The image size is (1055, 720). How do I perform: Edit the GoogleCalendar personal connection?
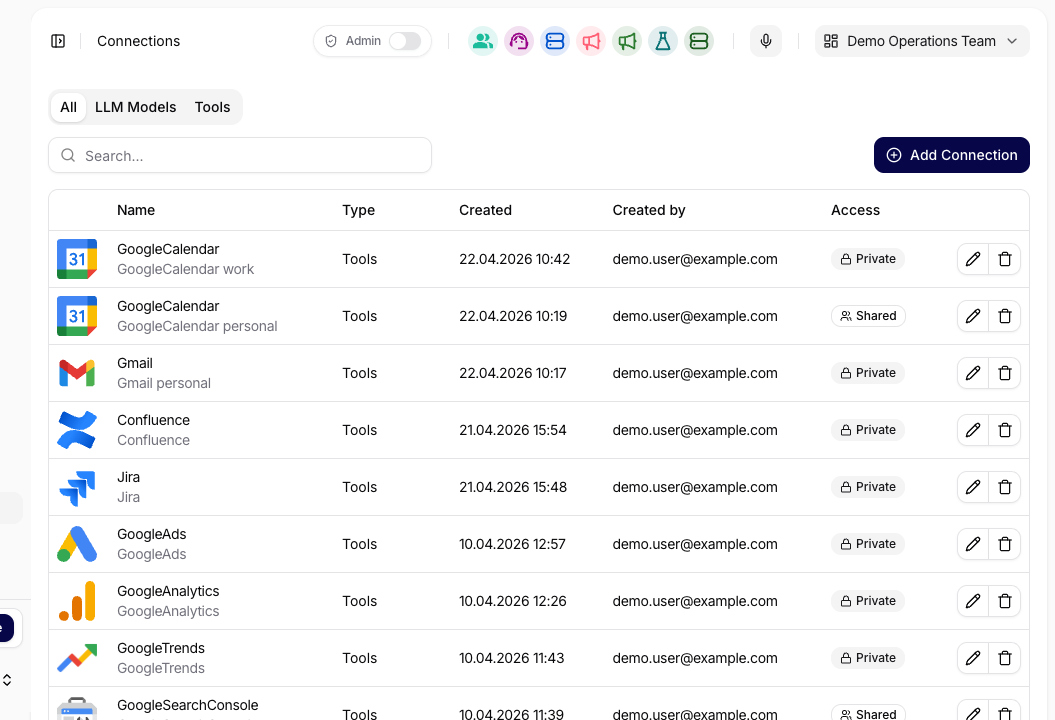click(973, 316)
